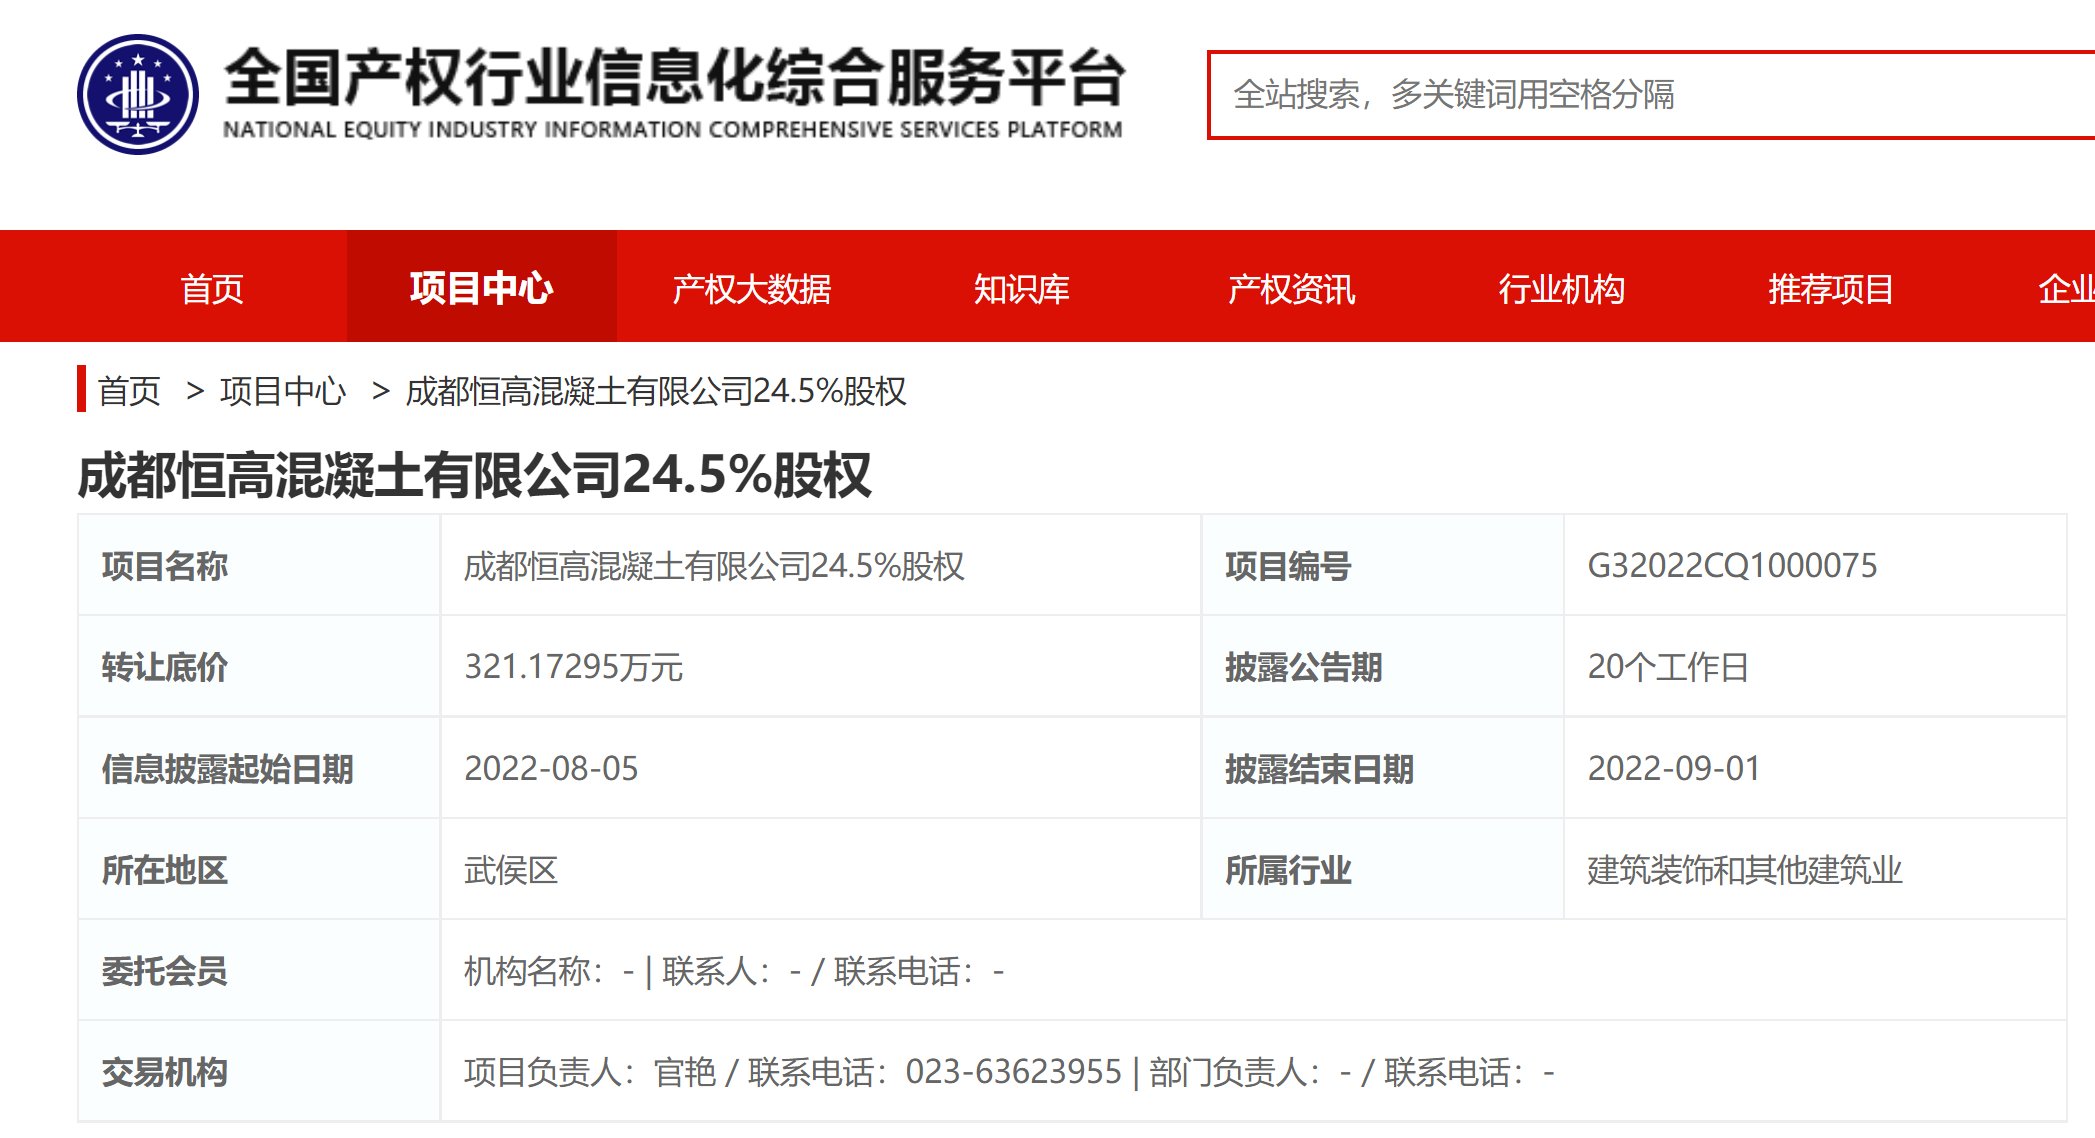Open the 首页 navigation tab
The width and height of the screenshot is (2095, 1138).
tap(212, 288)
